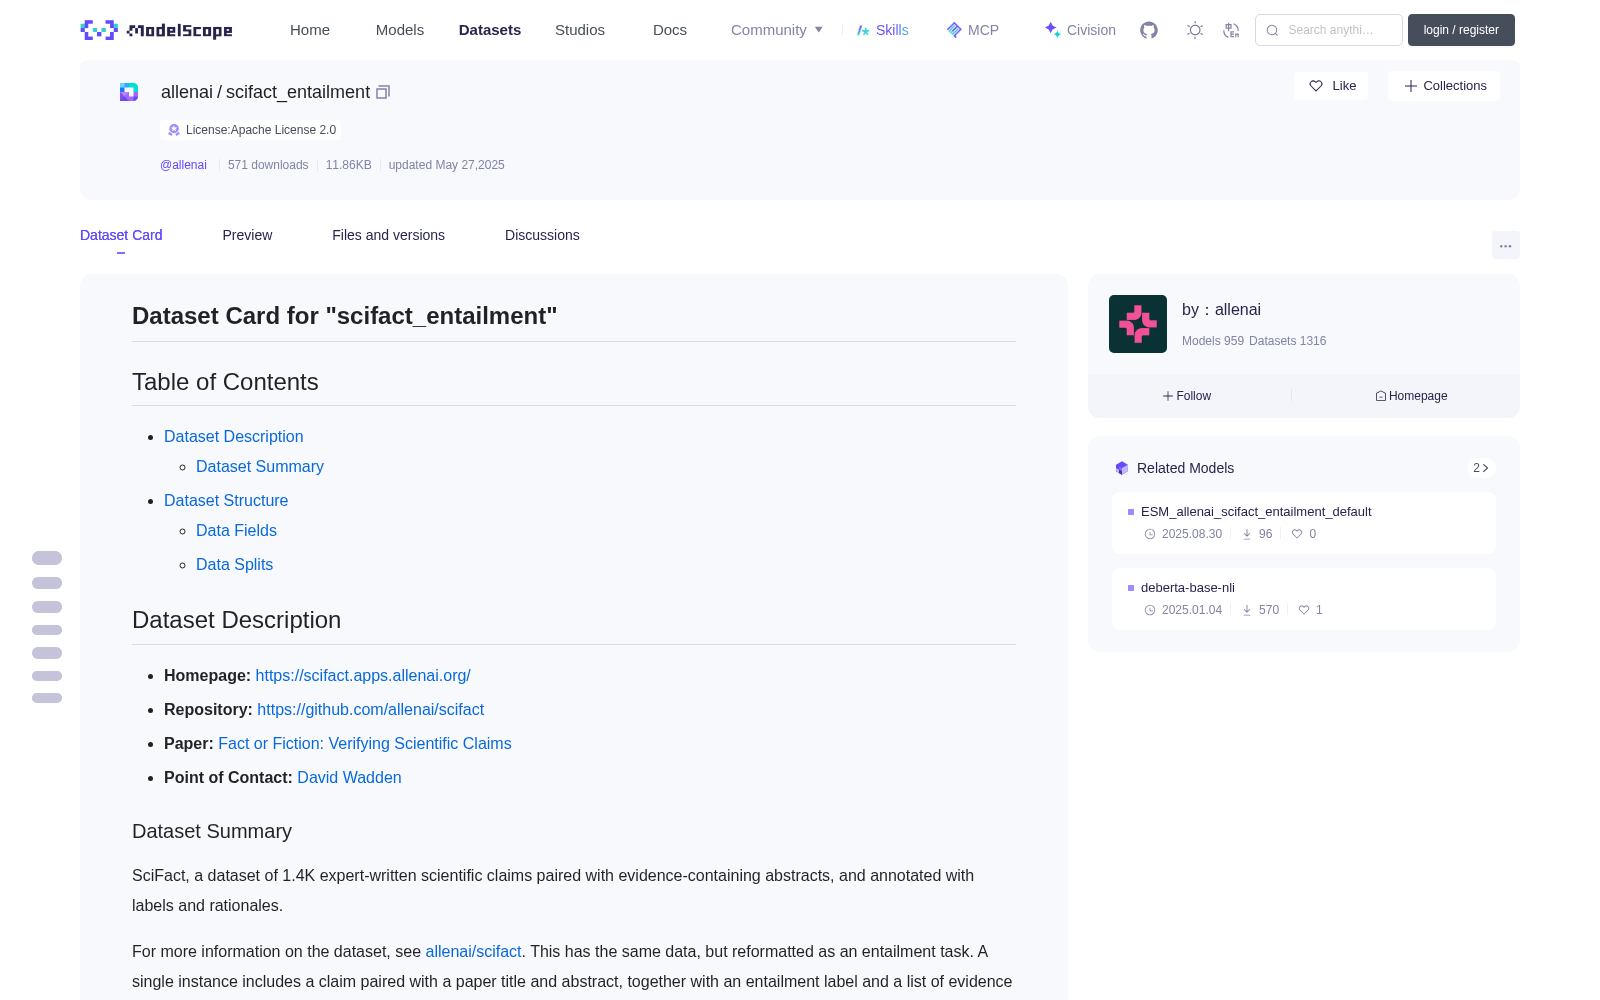Open the ModelScope logo homepage
Screen dimensions: 1600x1000
[x=156, y=30]
